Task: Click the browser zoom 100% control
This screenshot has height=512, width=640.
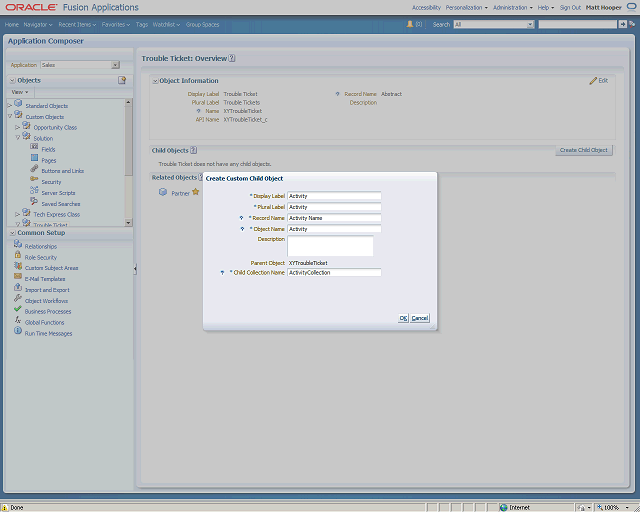Action: (x=614, y=508)
